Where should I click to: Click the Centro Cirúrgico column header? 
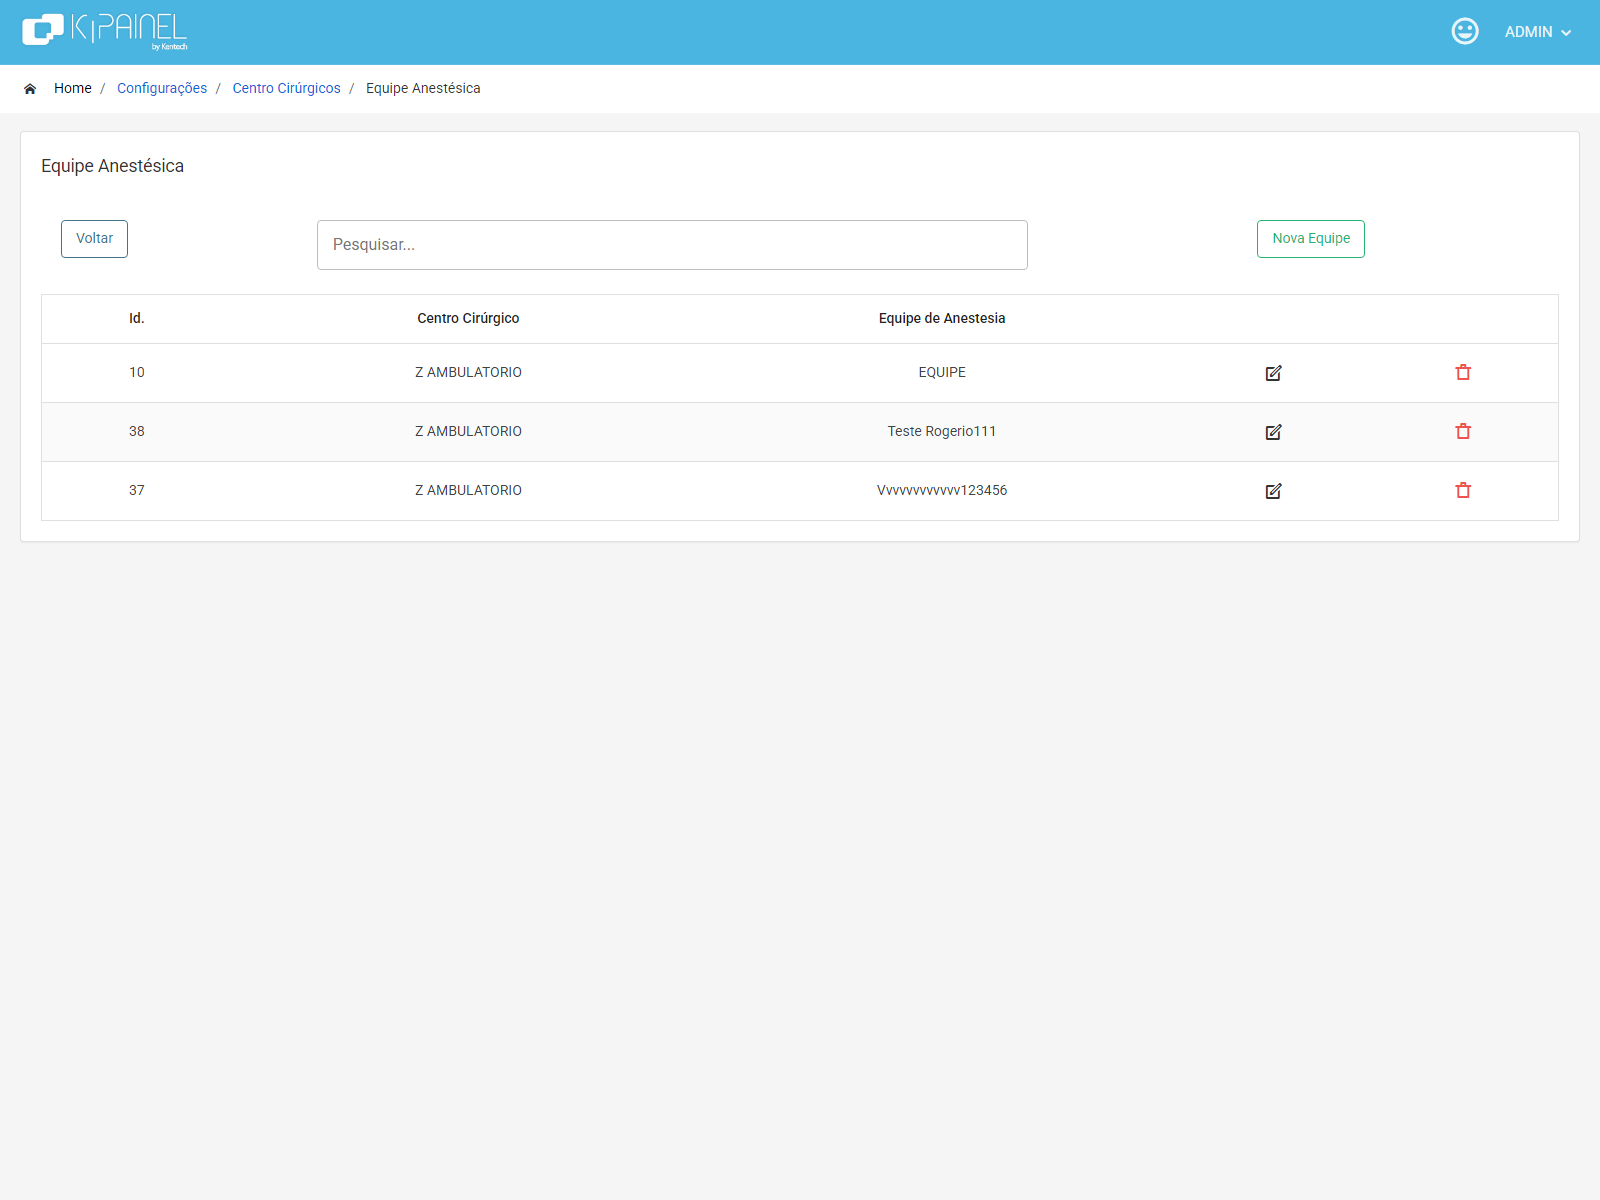click(468, 318)
